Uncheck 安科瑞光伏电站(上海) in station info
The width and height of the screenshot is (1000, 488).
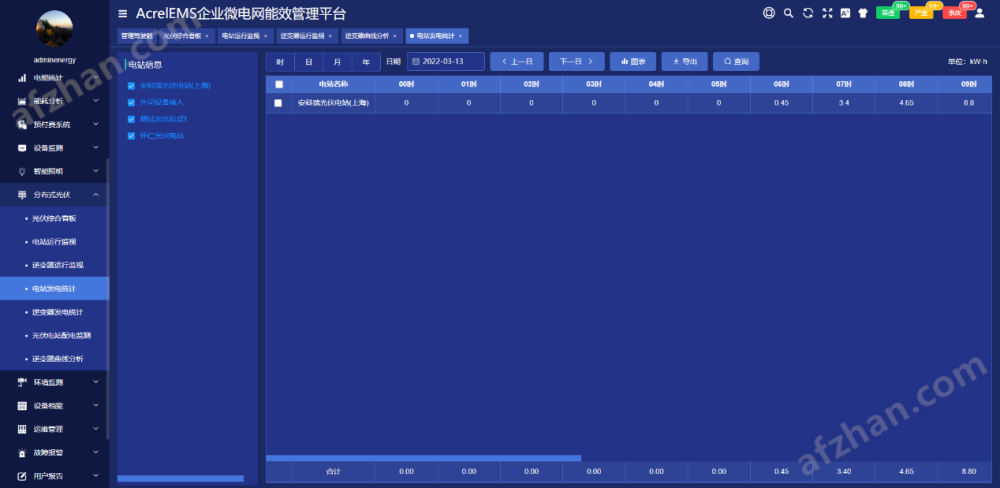click(131, 85)
